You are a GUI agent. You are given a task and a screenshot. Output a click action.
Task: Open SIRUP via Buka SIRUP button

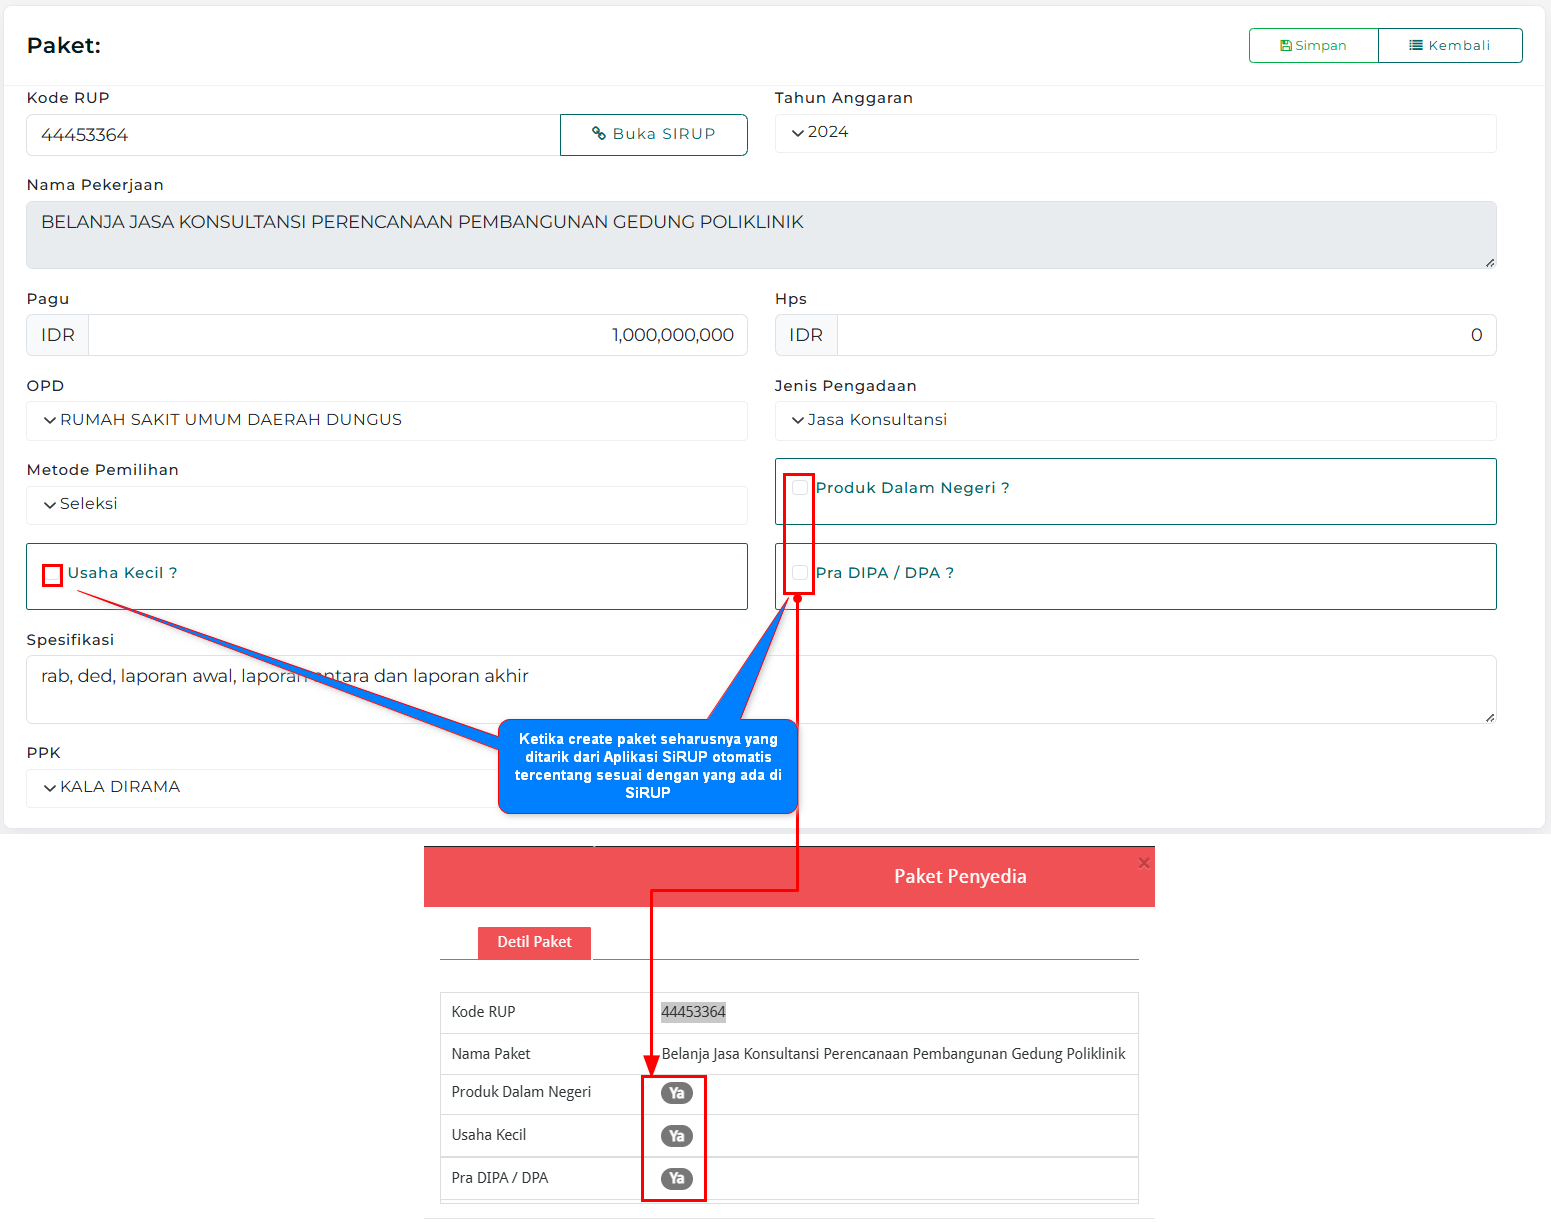pyautogui.click(x=653, y=135)
